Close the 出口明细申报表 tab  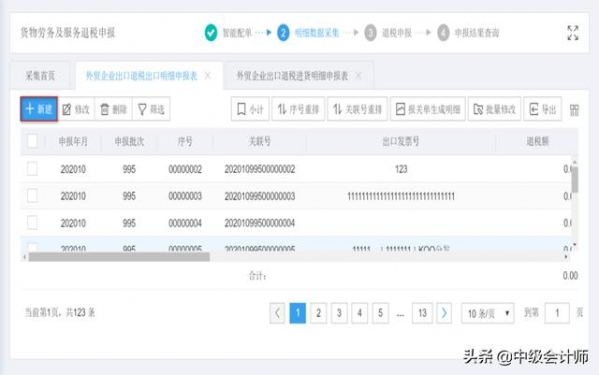point(207,76)
